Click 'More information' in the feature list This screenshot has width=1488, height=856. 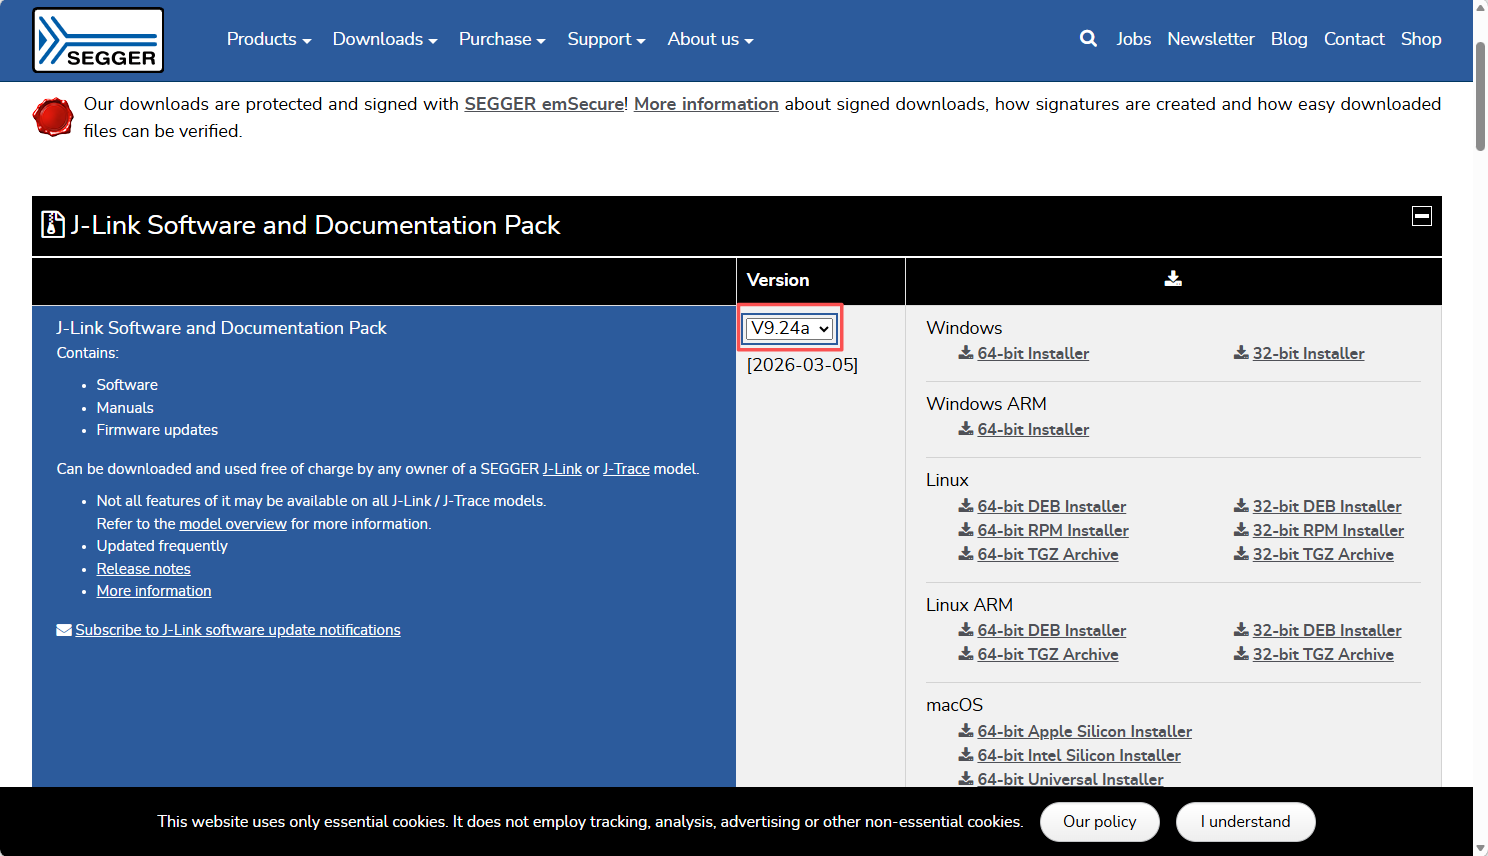pyautogui.click(x=154, y=591)
